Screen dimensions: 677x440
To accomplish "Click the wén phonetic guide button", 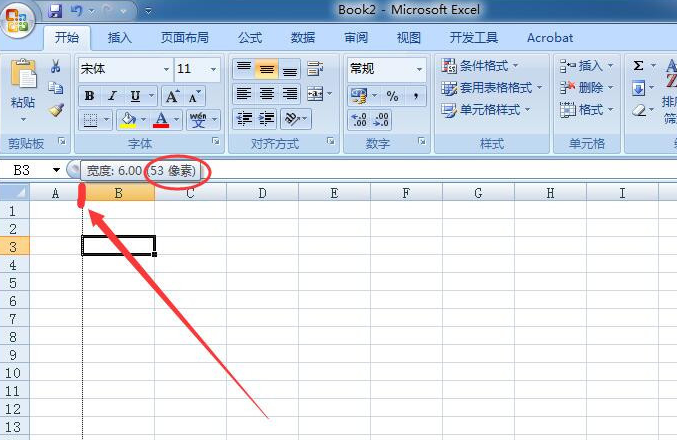I will pos(198,120).
